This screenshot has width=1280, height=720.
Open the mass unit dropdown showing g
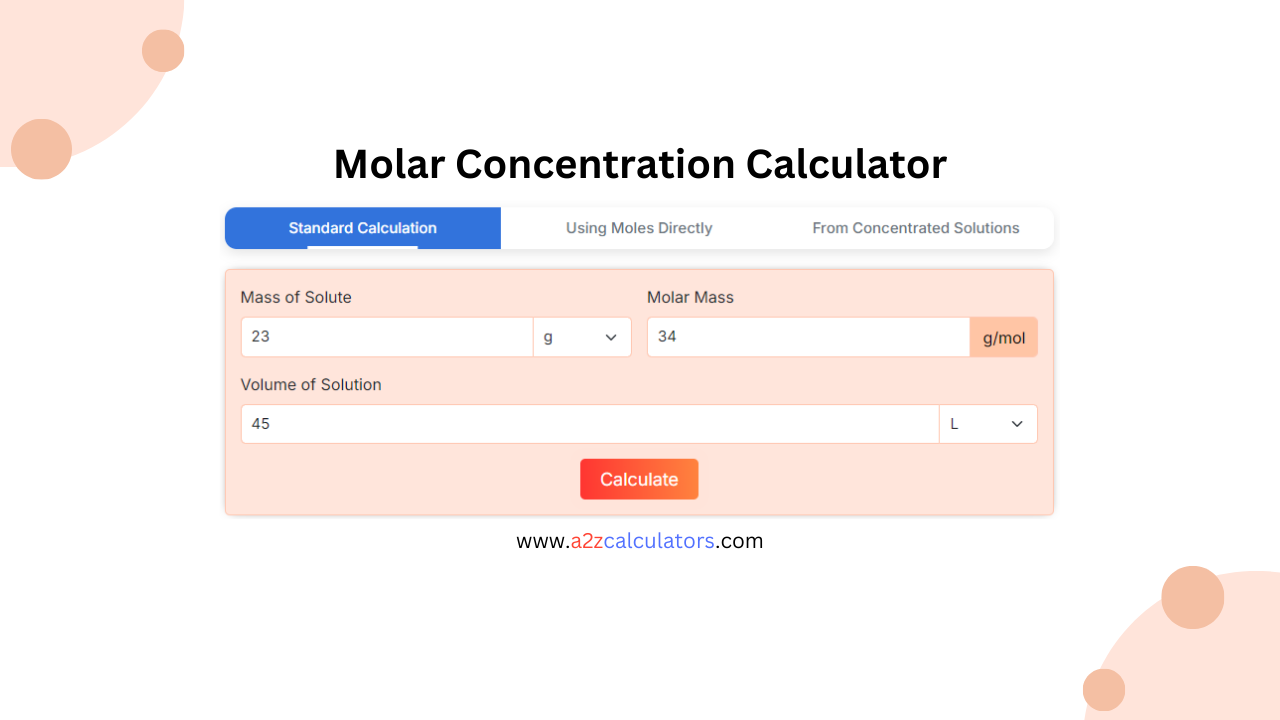(582, 337)
